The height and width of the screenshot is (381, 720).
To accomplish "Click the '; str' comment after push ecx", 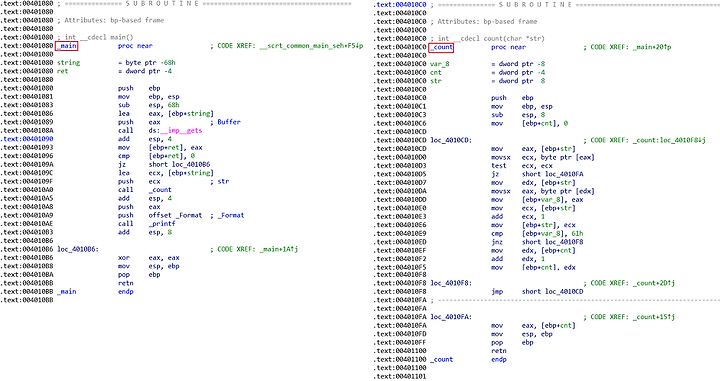I will [219, 181].
